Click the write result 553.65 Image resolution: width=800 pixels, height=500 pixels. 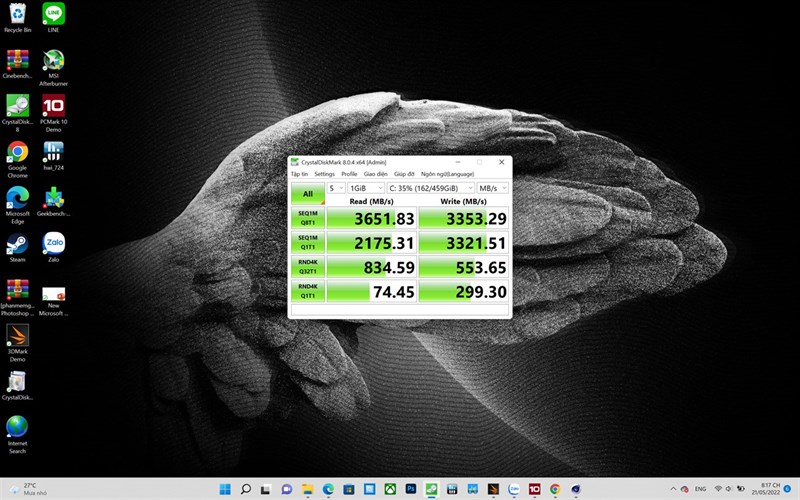point(464,267)
